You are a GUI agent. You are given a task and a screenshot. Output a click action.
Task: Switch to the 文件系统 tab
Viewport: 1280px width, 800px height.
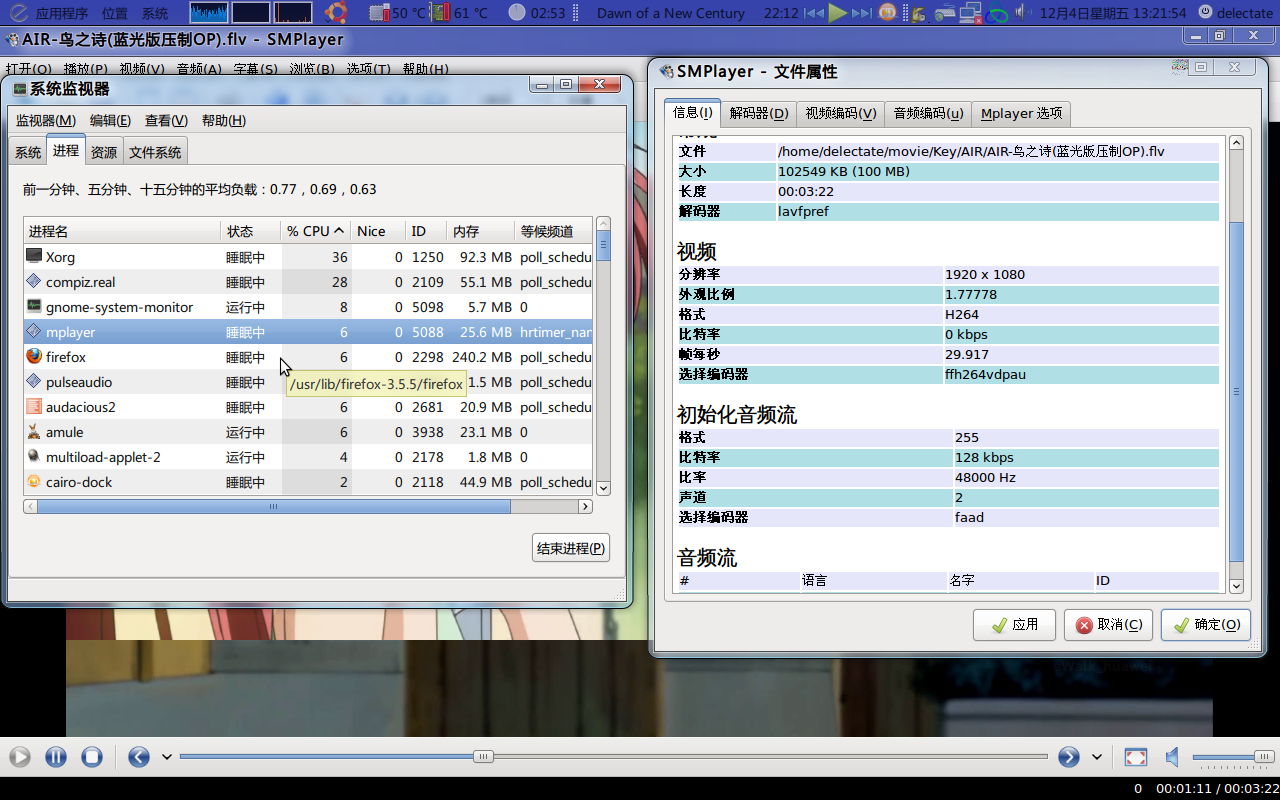[155, 152]
